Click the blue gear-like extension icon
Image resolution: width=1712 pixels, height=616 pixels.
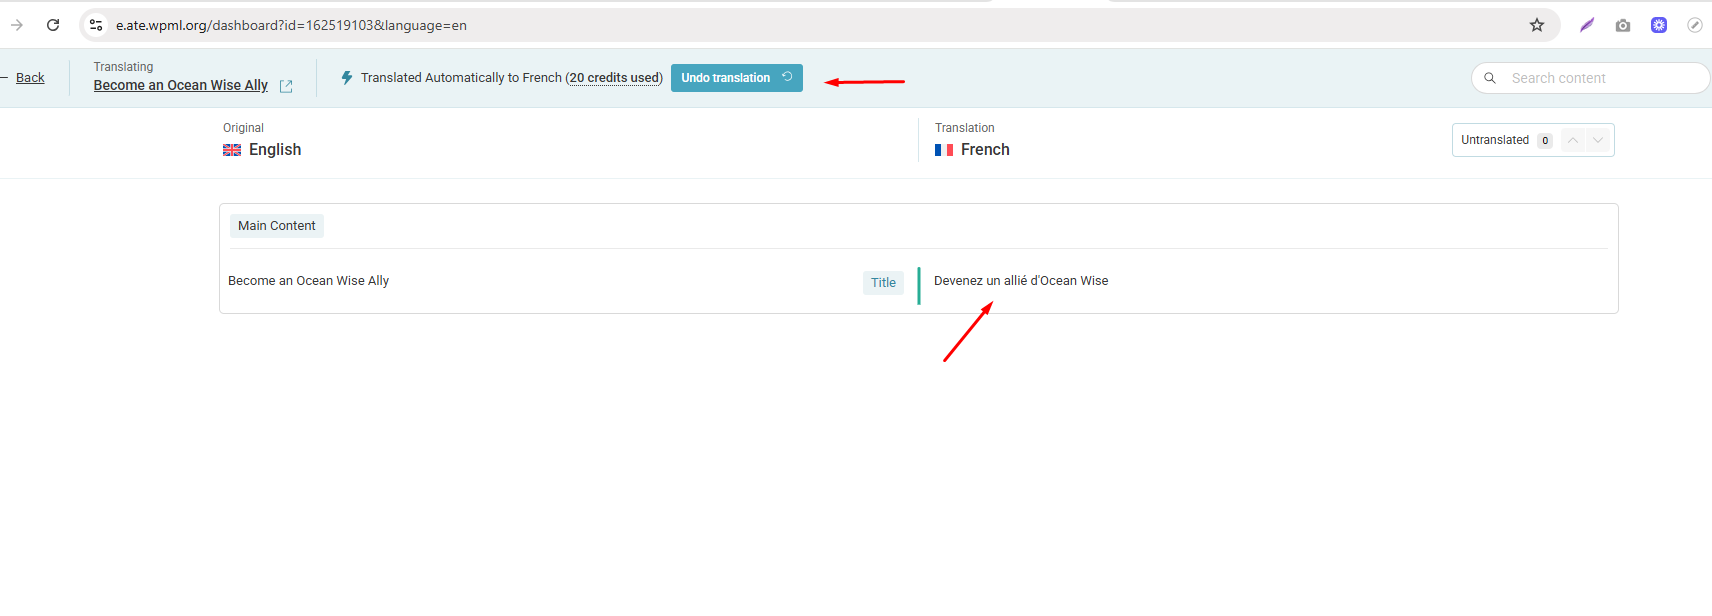(1659, 25)
